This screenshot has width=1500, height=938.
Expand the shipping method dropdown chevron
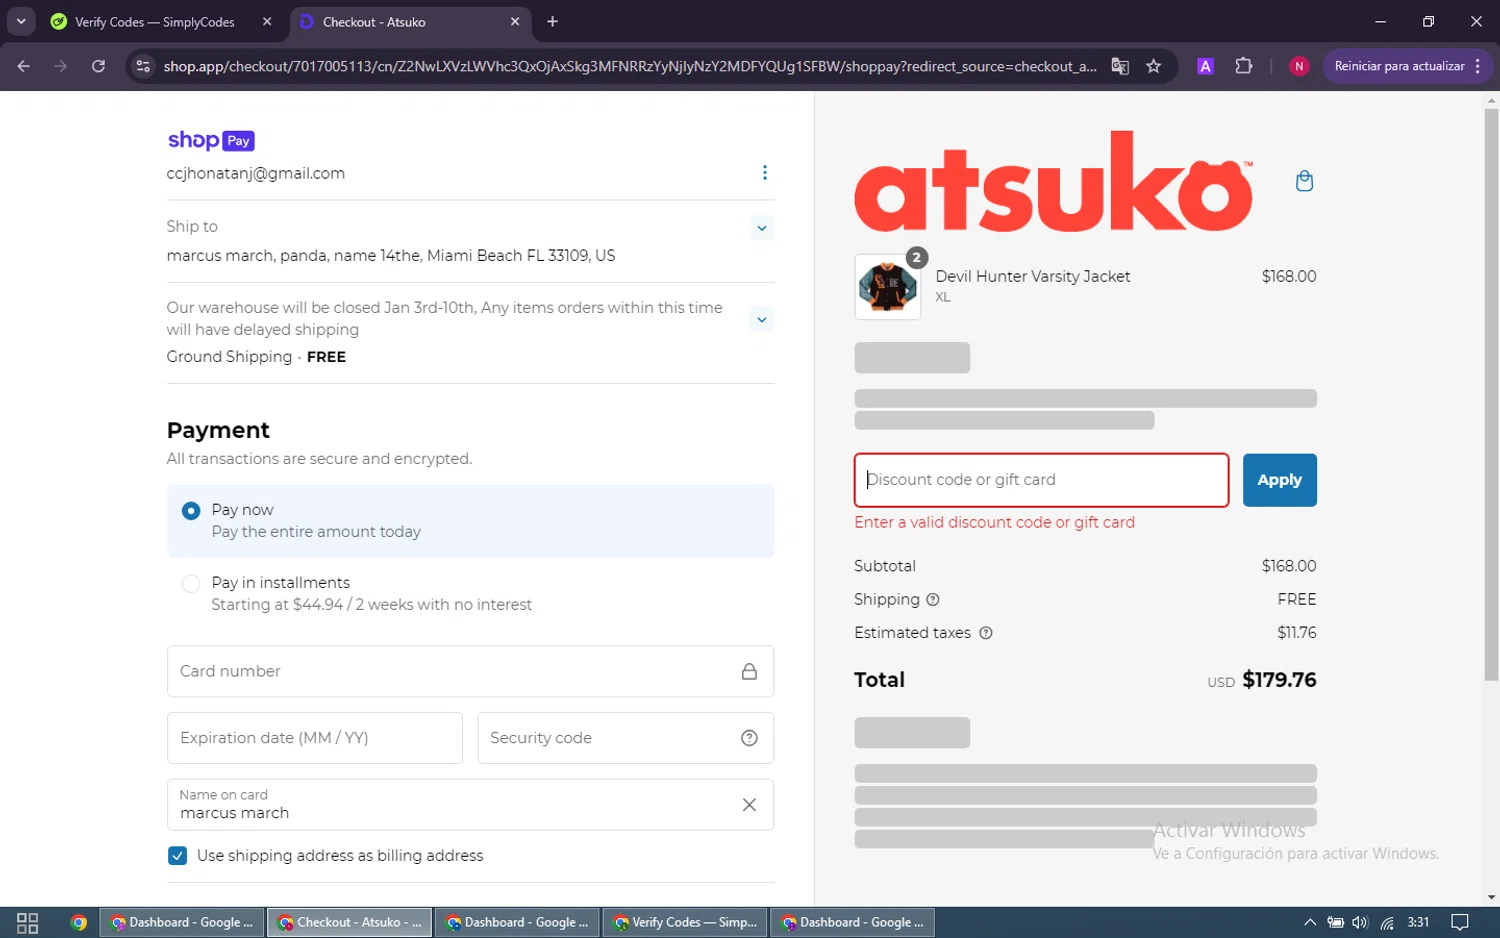[762, 320]
